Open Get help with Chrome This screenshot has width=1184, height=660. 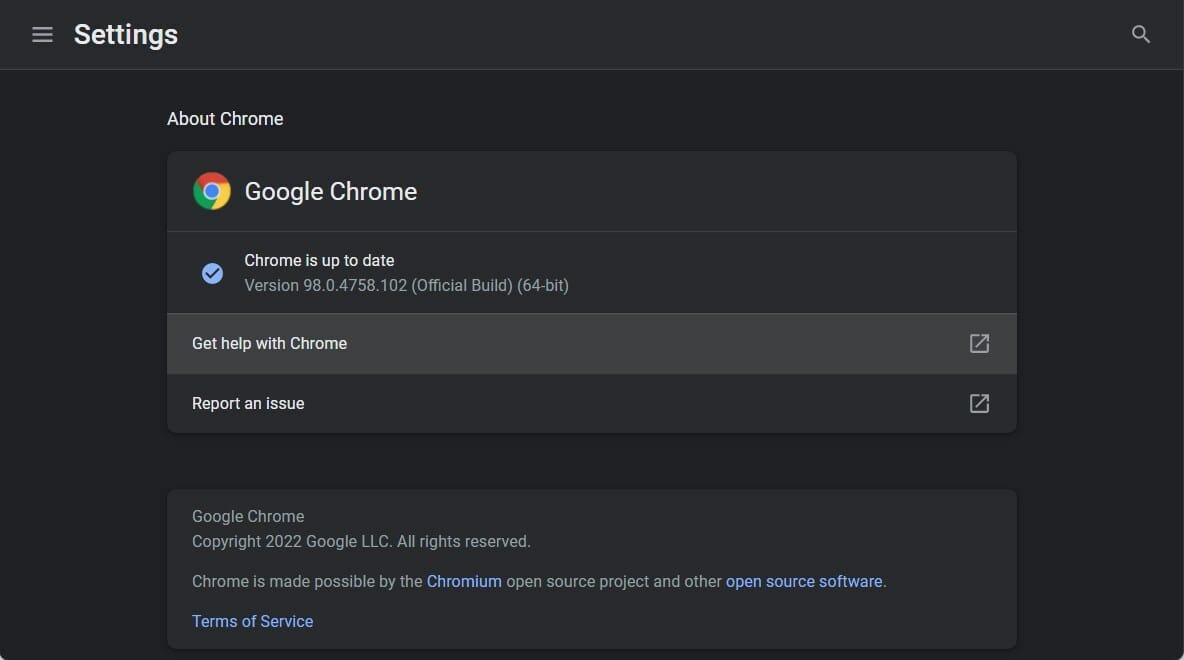coord(269,343)
